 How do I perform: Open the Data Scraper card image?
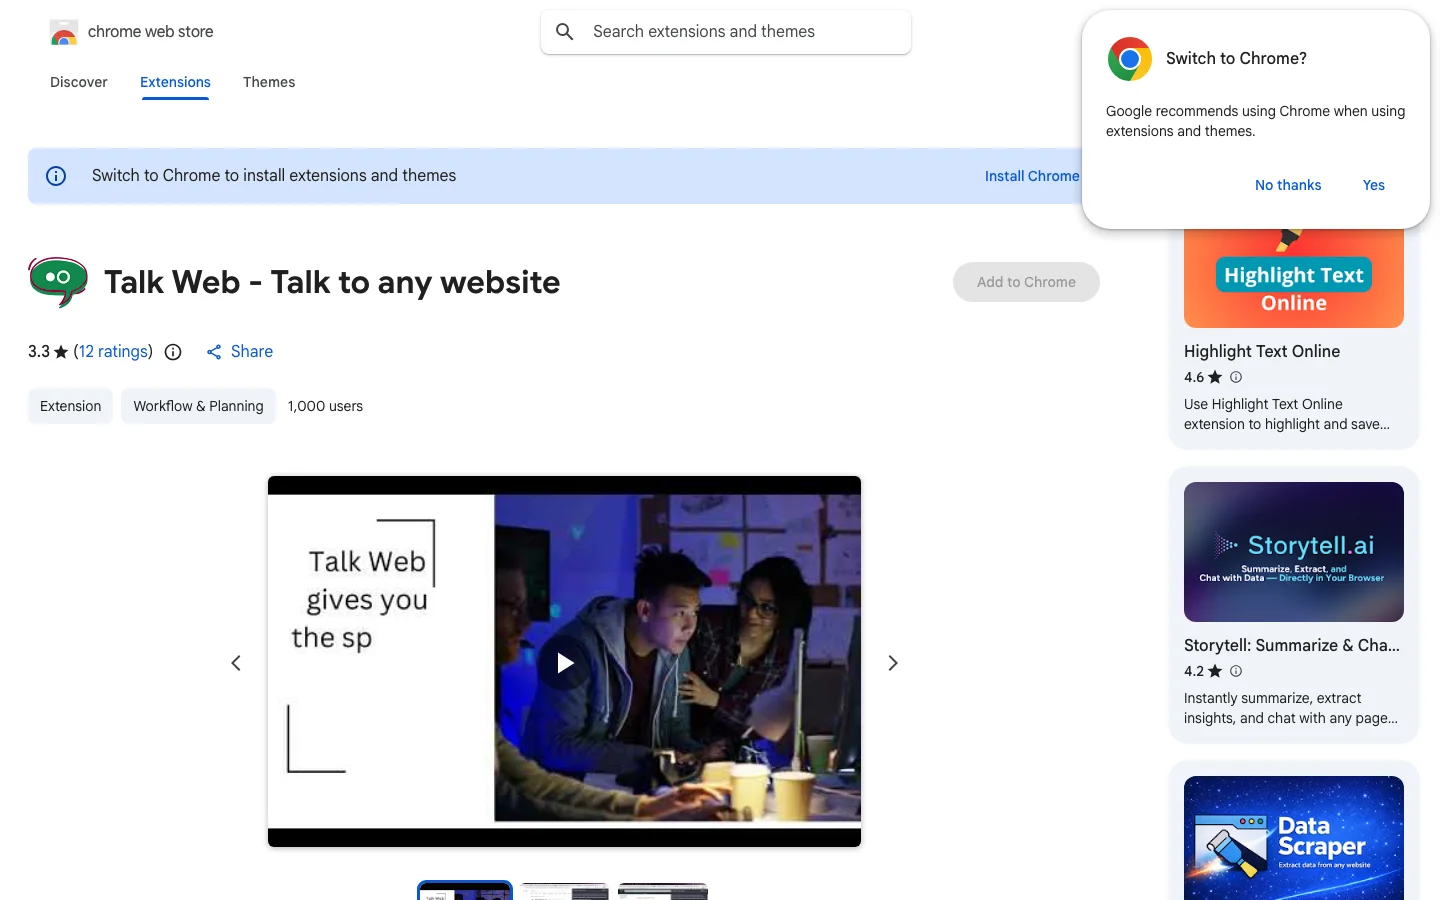1294,838
